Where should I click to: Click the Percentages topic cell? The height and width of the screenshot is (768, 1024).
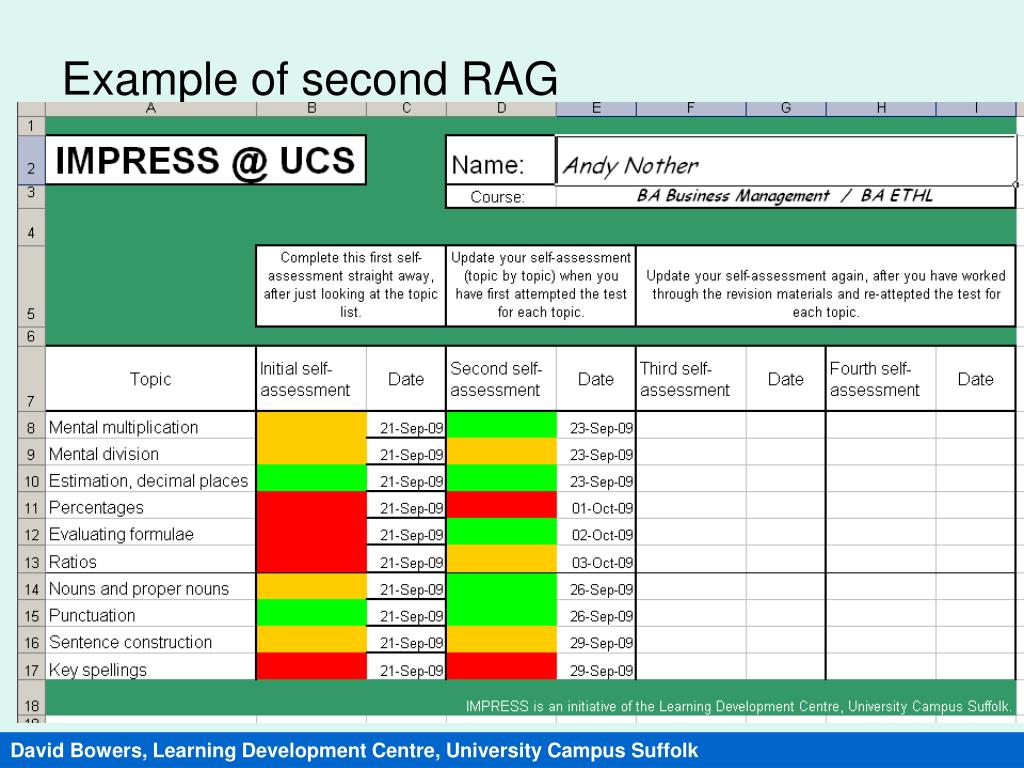[150, 507]
